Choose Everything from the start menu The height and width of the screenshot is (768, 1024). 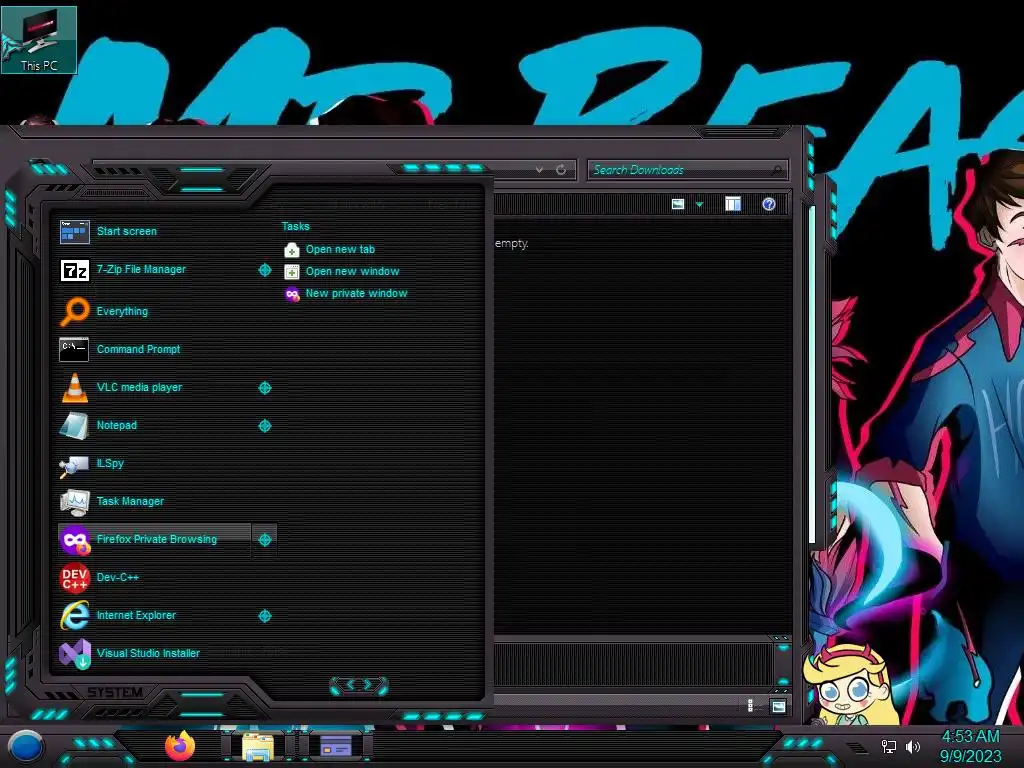122,312
